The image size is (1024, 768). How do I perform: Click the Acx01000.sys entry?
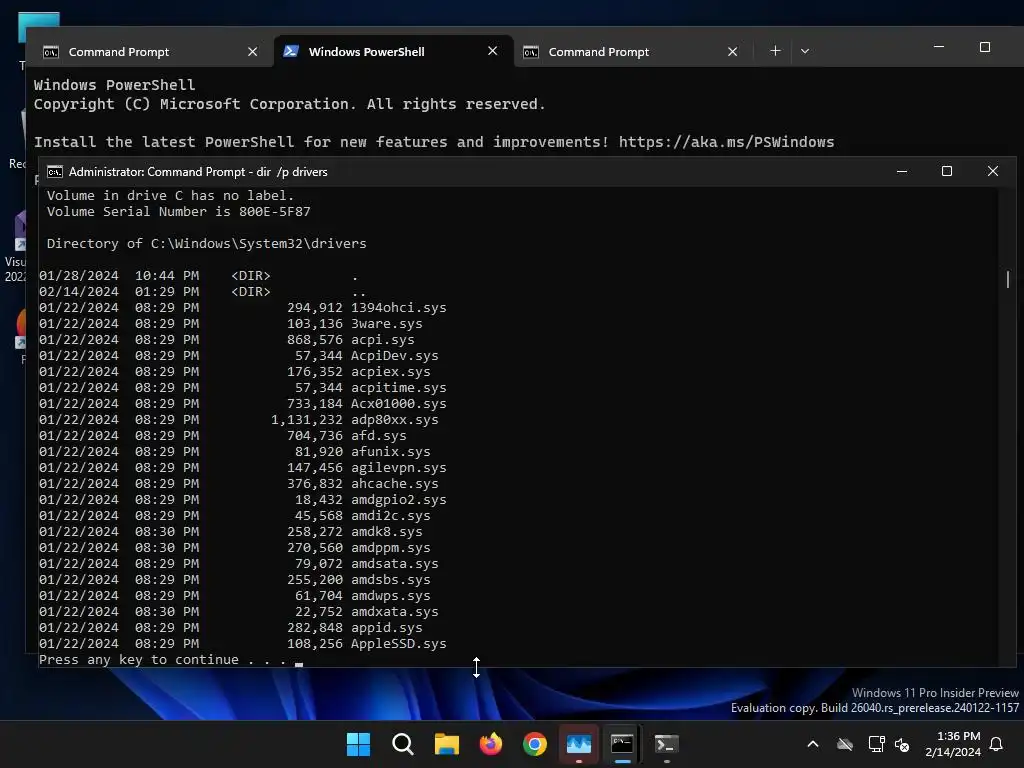[x=398, y=404]
